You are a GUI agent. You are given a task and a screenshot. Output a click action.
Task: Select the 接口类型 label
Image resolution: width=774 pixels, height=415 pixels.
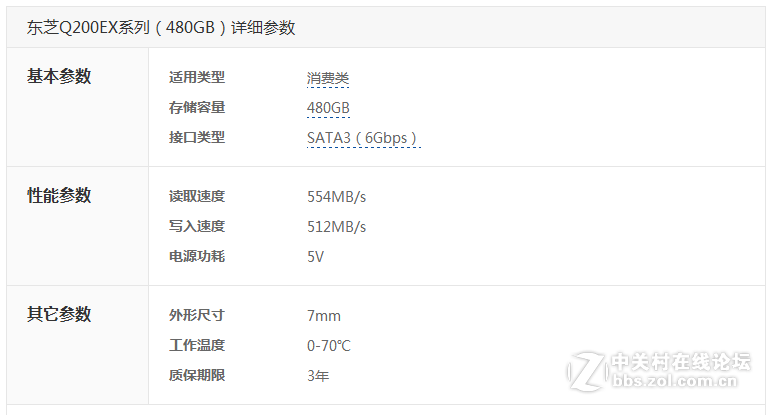click(197, 137)
